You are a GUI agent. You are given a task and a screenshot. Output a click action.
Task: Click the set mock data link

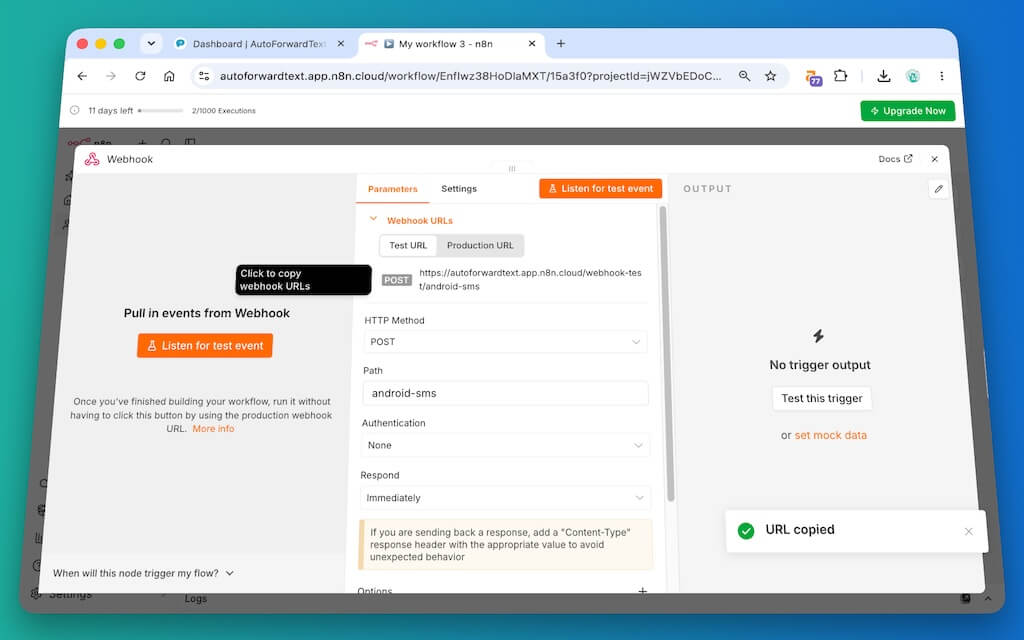click(830, 436)
